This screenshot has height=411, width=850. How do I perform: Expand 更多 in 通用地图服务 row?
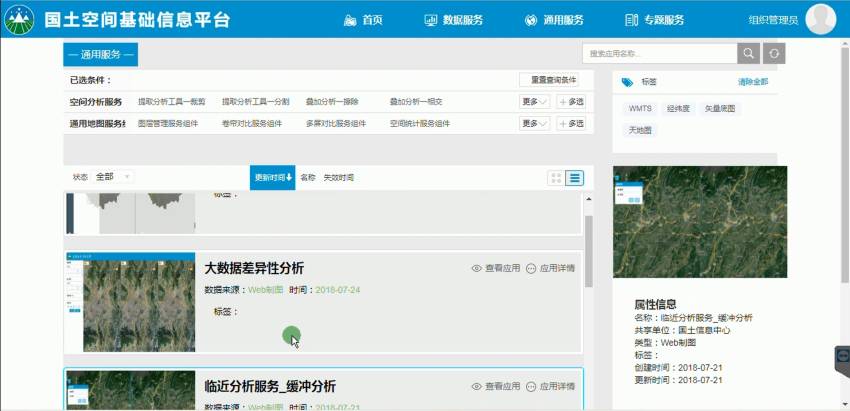coord(535,124)
